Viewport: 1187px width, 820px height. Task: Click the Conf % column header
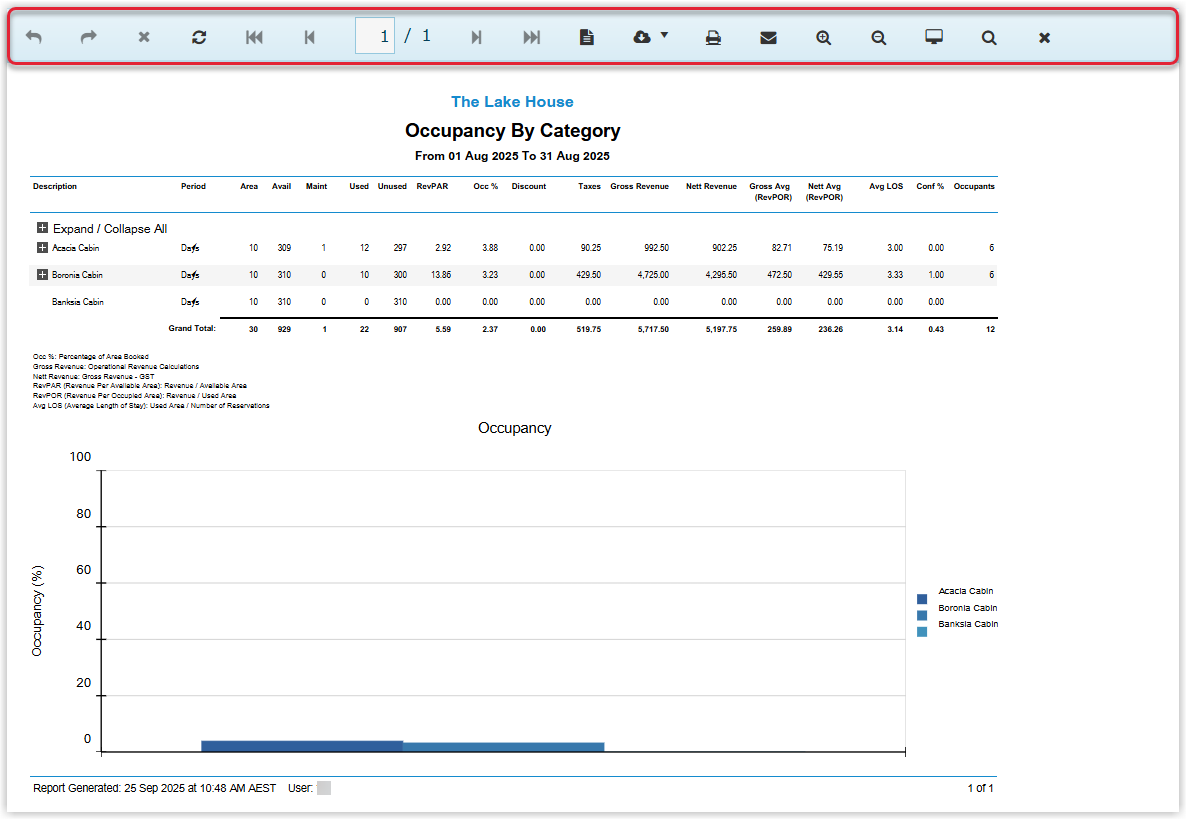click(x=930, y=186)
